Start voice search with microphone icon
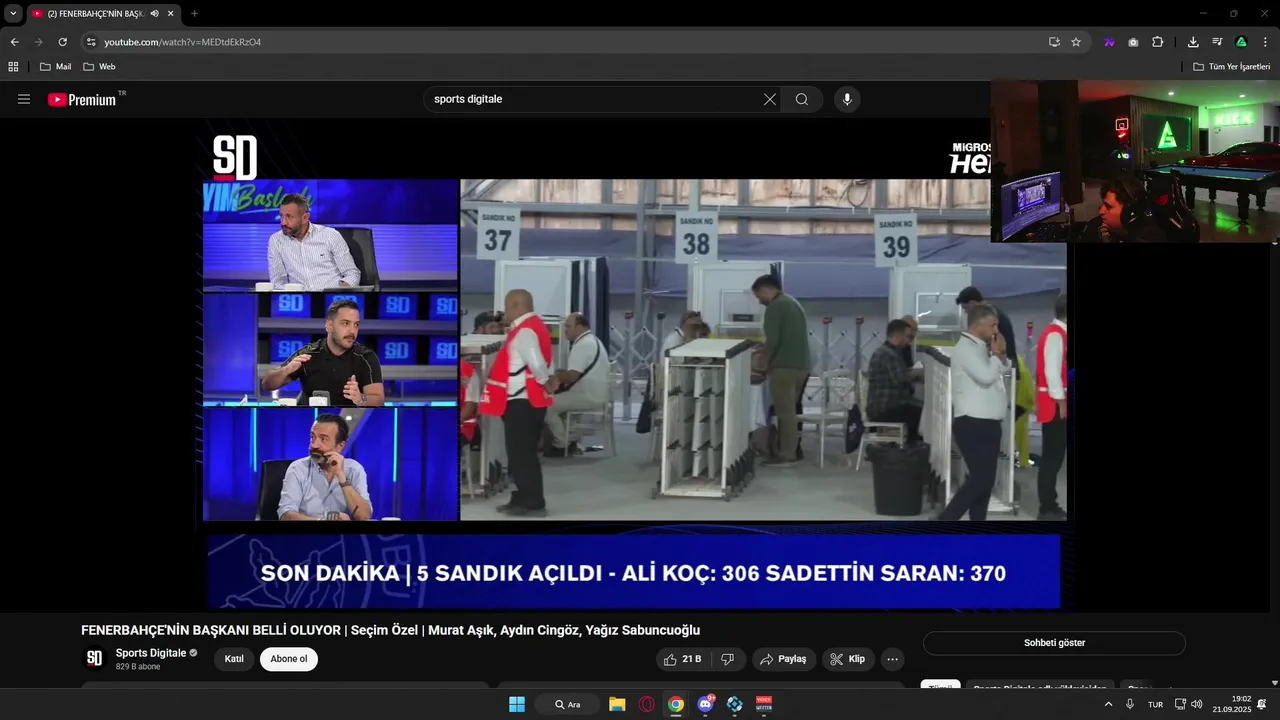The image size is (1280, 720). [847, 99]
